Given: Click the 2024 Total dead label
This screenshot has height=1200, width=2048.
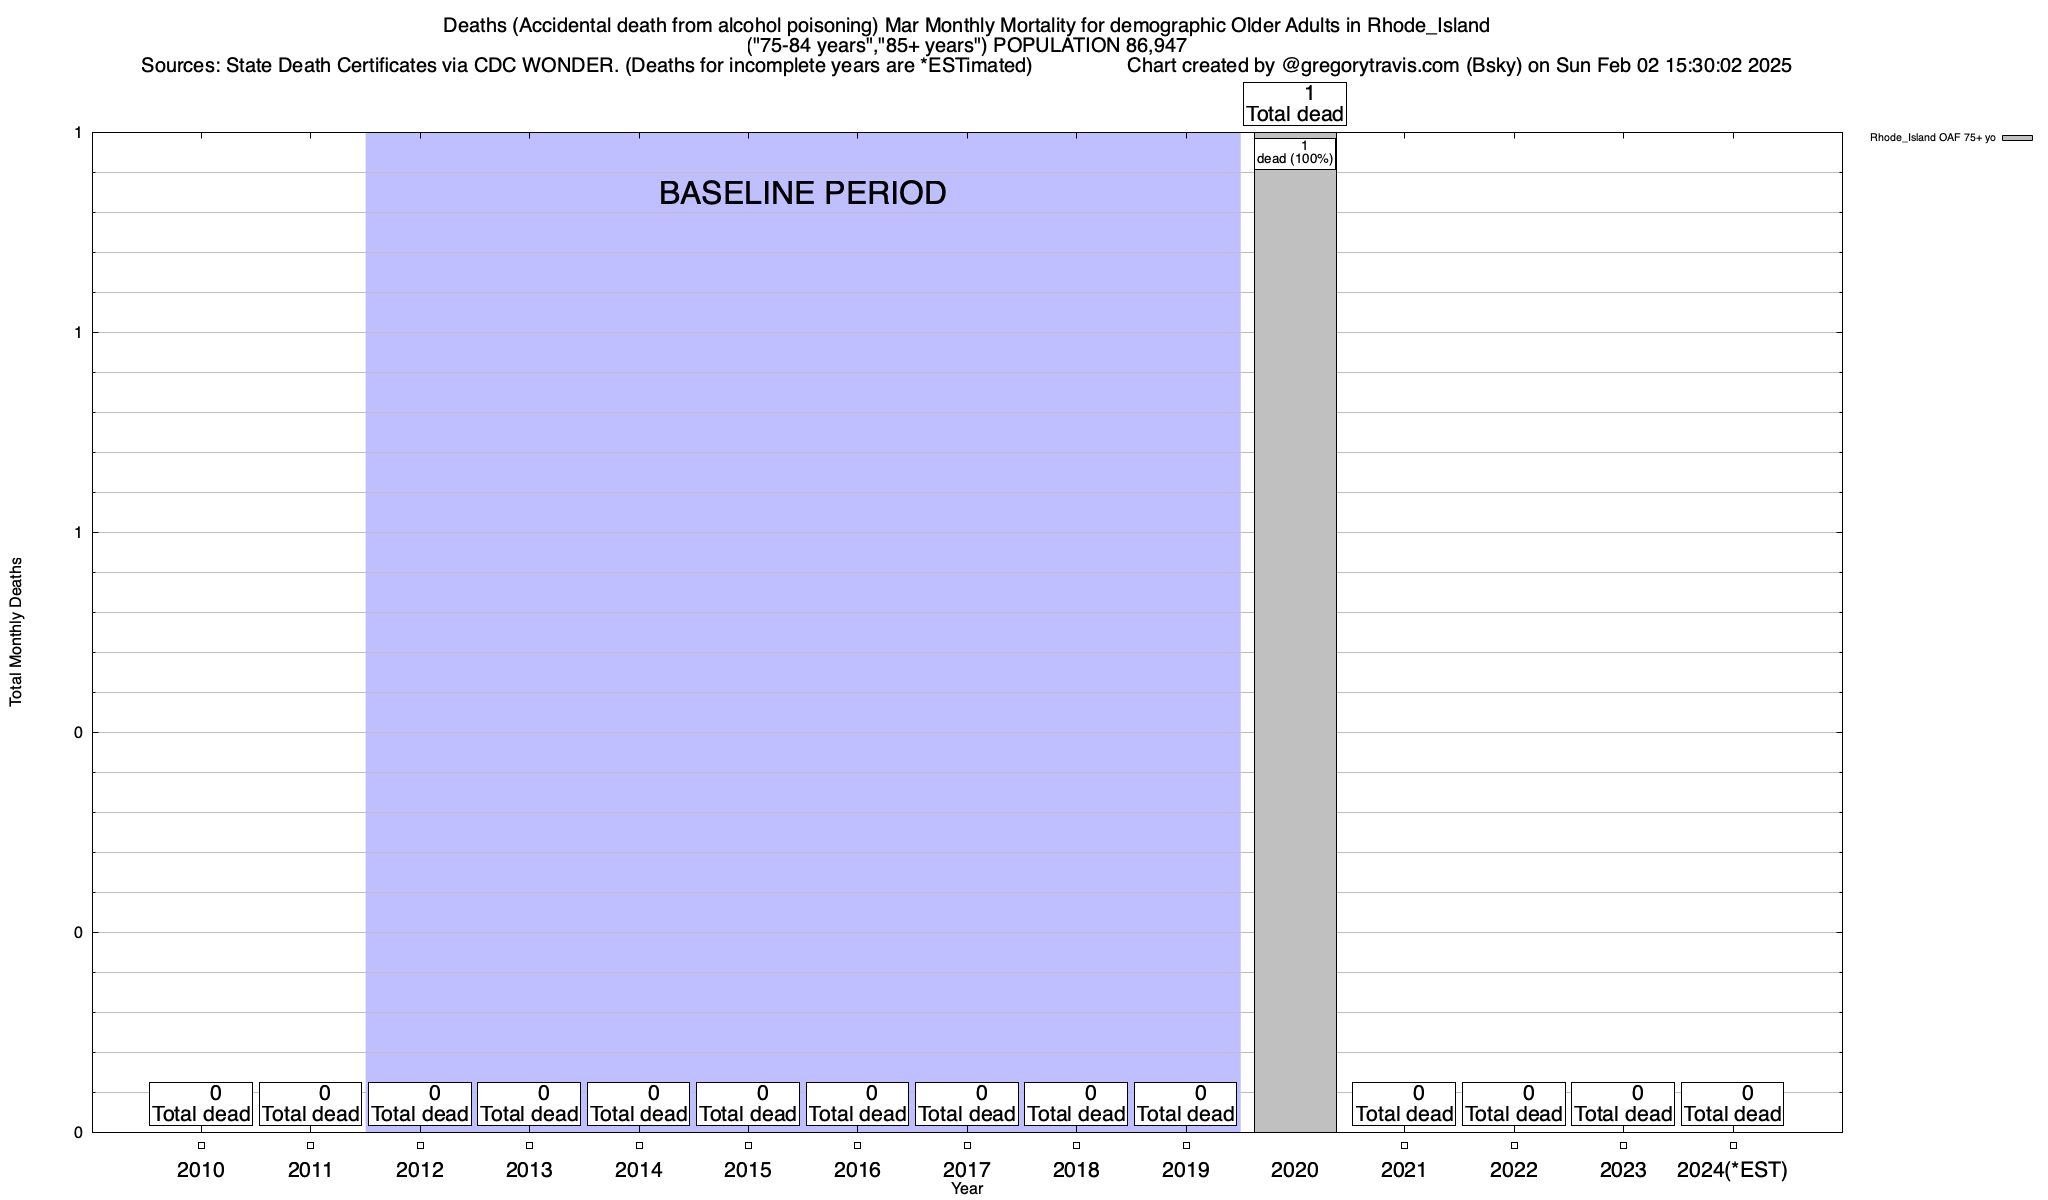Looking at the screenshot, I should point(1732,1104).
